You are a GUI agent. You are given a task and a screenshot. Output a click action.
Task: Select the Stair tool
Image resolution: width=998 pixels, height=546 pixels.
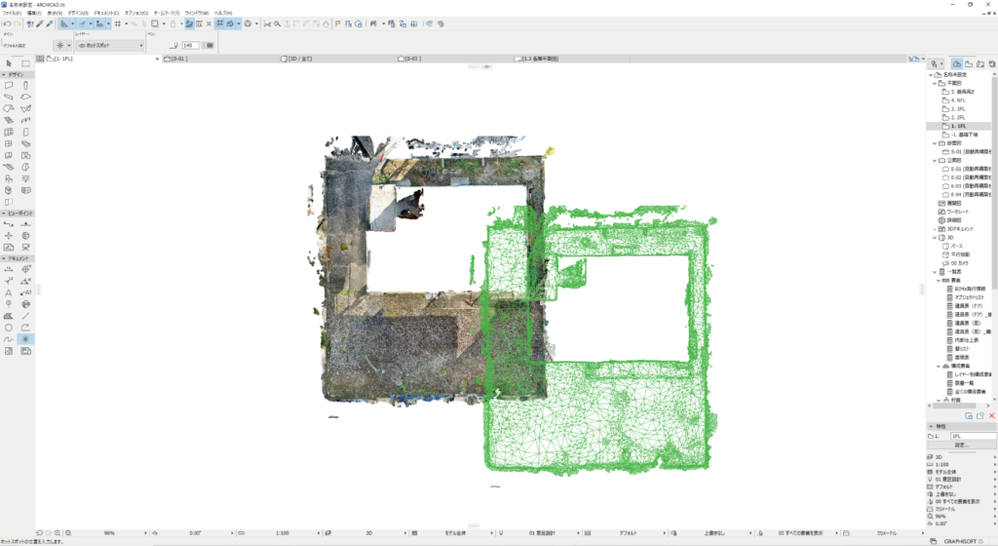(x=9, y=120)
